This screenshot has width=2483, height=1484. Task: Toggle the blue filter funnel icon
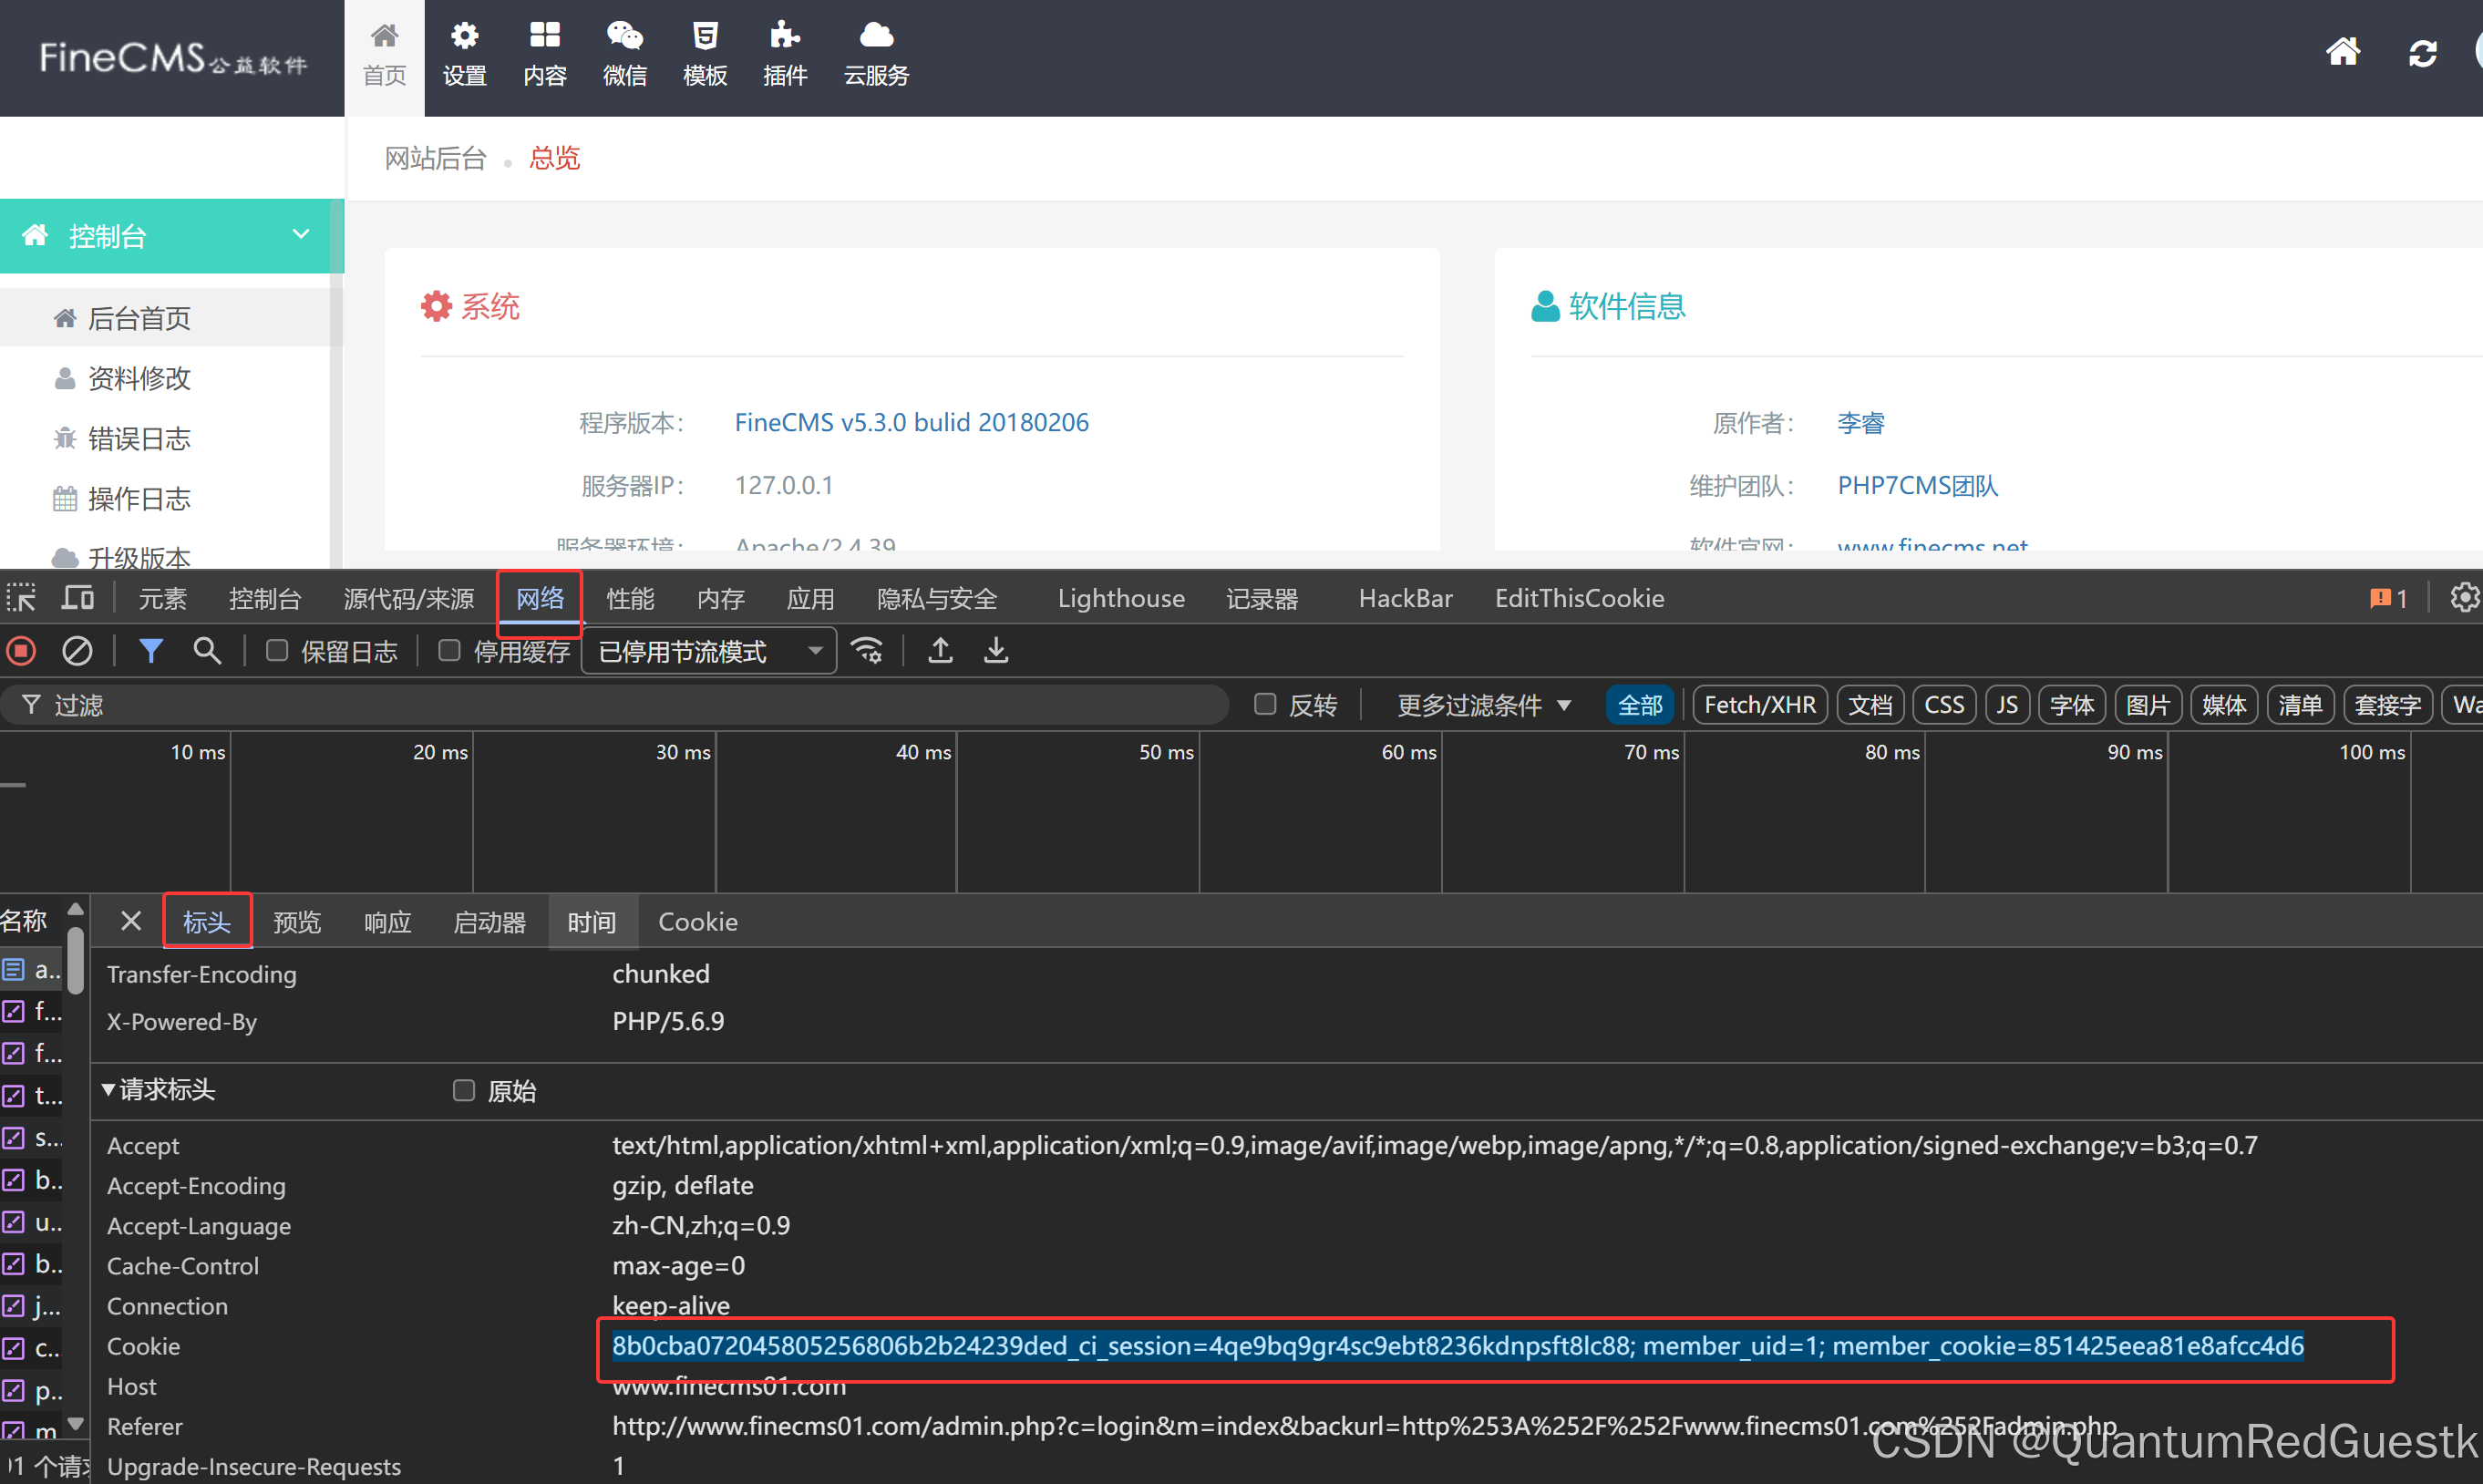[x=150, y=652]
